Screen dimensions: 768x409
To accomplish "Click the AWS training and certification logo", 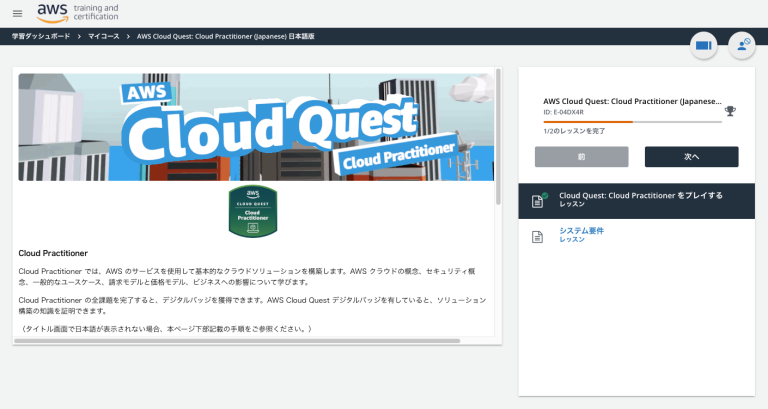I will 77,13.
